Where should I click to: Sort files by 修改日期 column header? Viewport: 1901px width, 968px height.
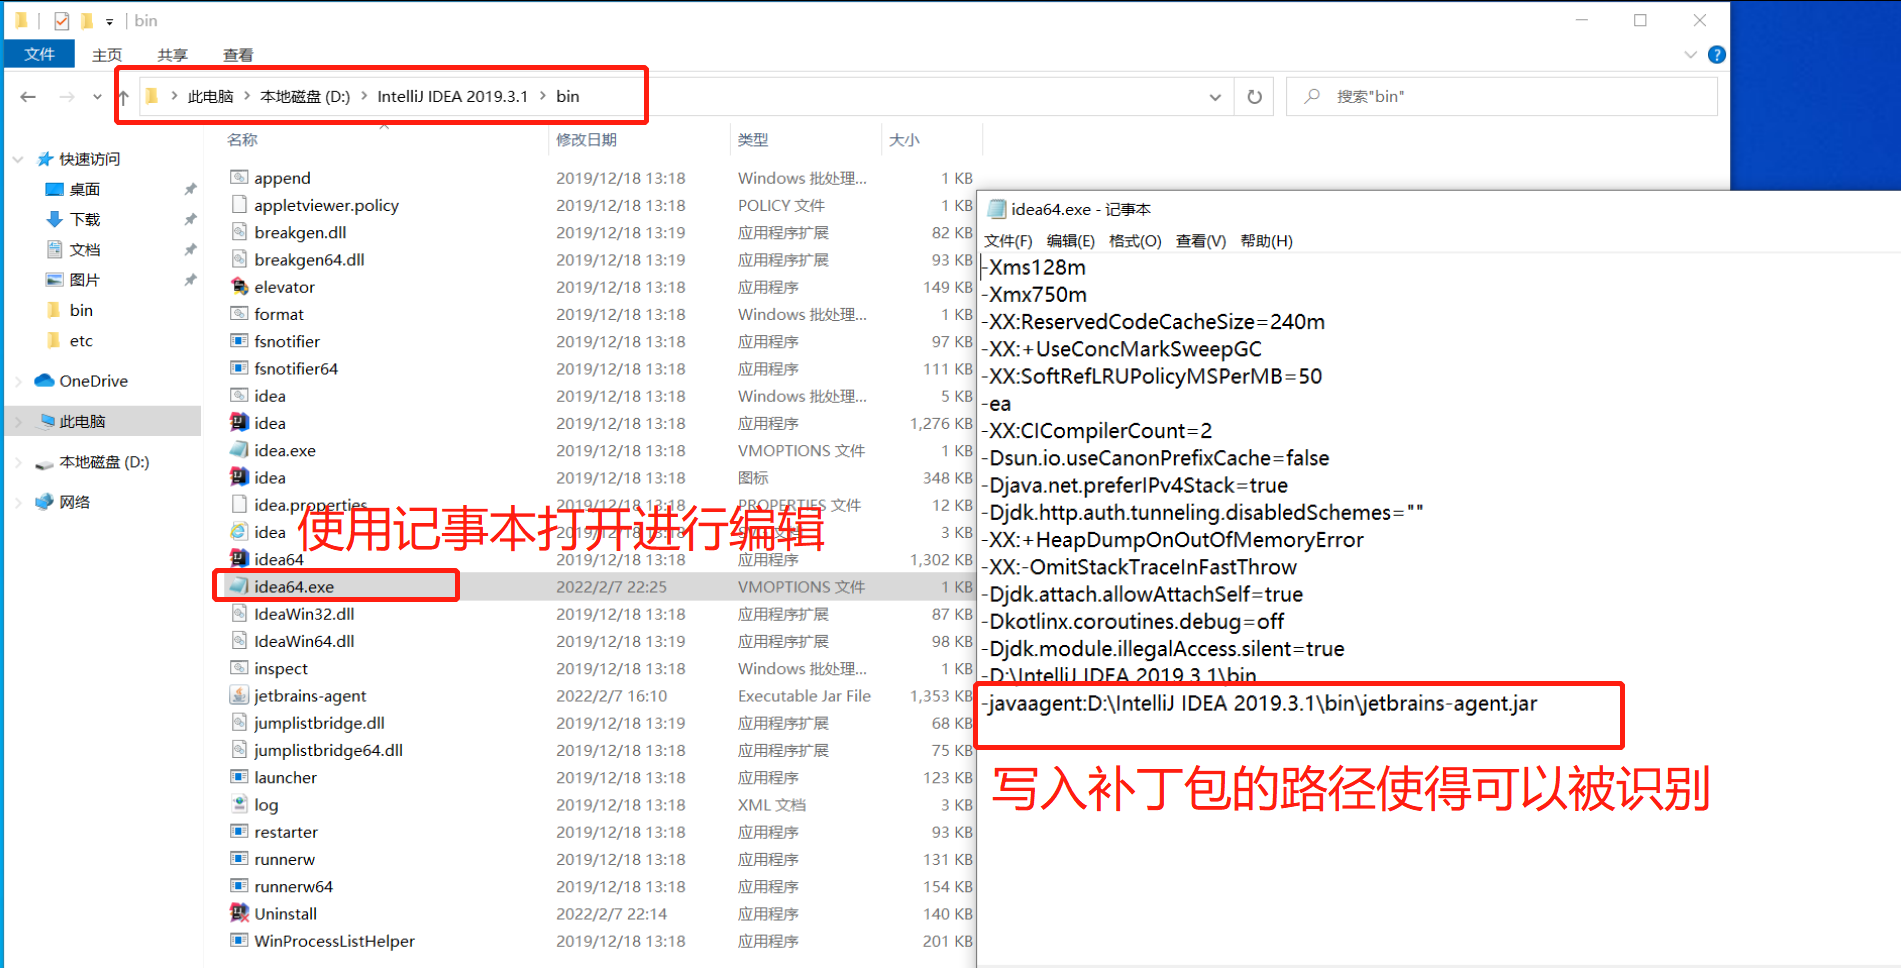click(x=586, y=140)
